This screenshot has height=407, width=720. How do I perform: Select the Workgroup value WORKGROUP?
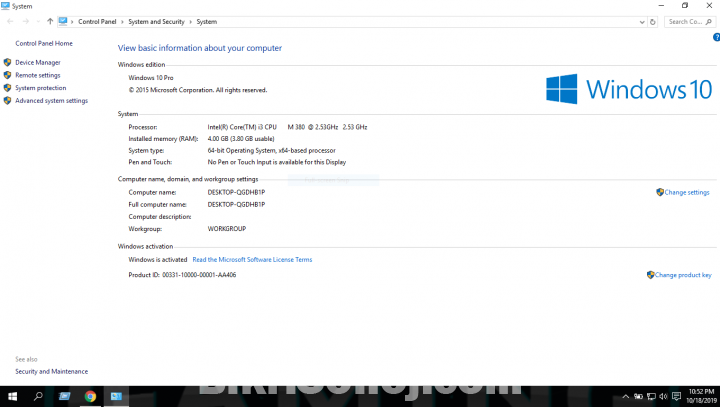coord(227,229)
